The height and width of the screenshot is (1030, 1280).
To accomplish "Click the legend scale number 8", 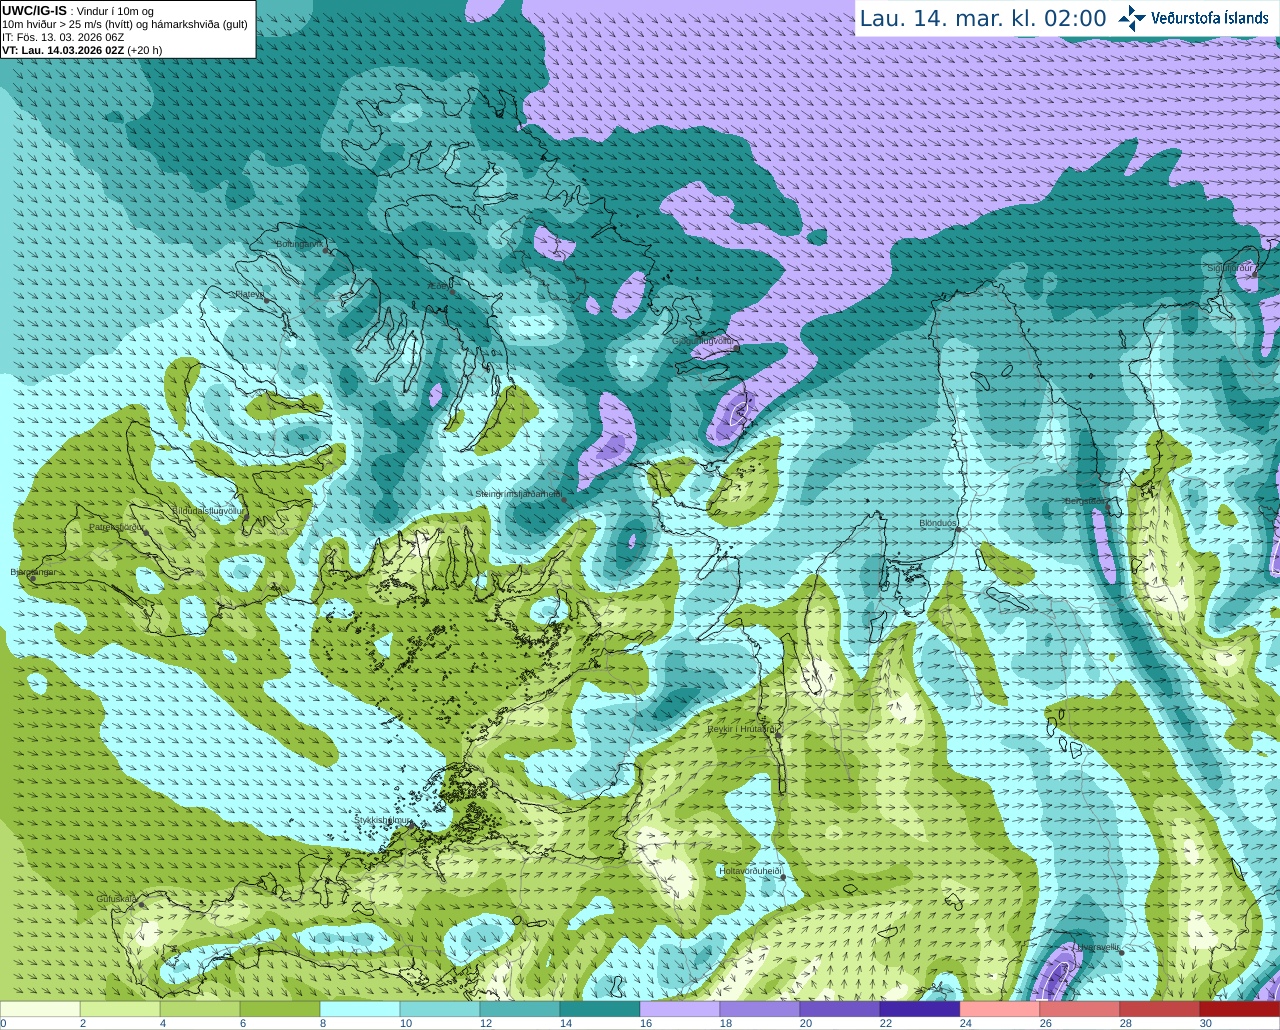I will point(323,1024).
